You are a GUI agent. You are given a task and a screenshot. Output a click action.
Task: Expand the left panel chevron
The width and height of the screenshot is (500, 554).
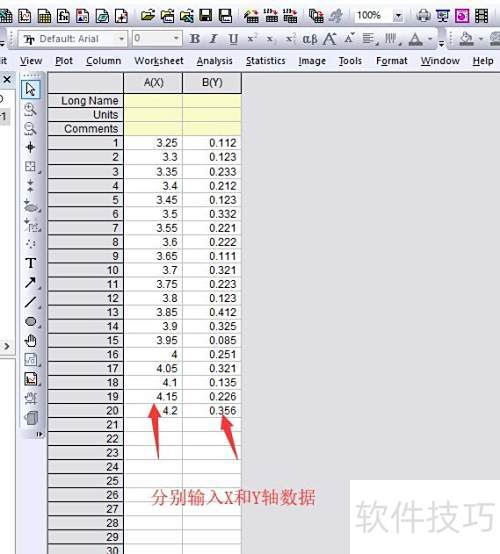pyautogui.click(x=6, y=346)
